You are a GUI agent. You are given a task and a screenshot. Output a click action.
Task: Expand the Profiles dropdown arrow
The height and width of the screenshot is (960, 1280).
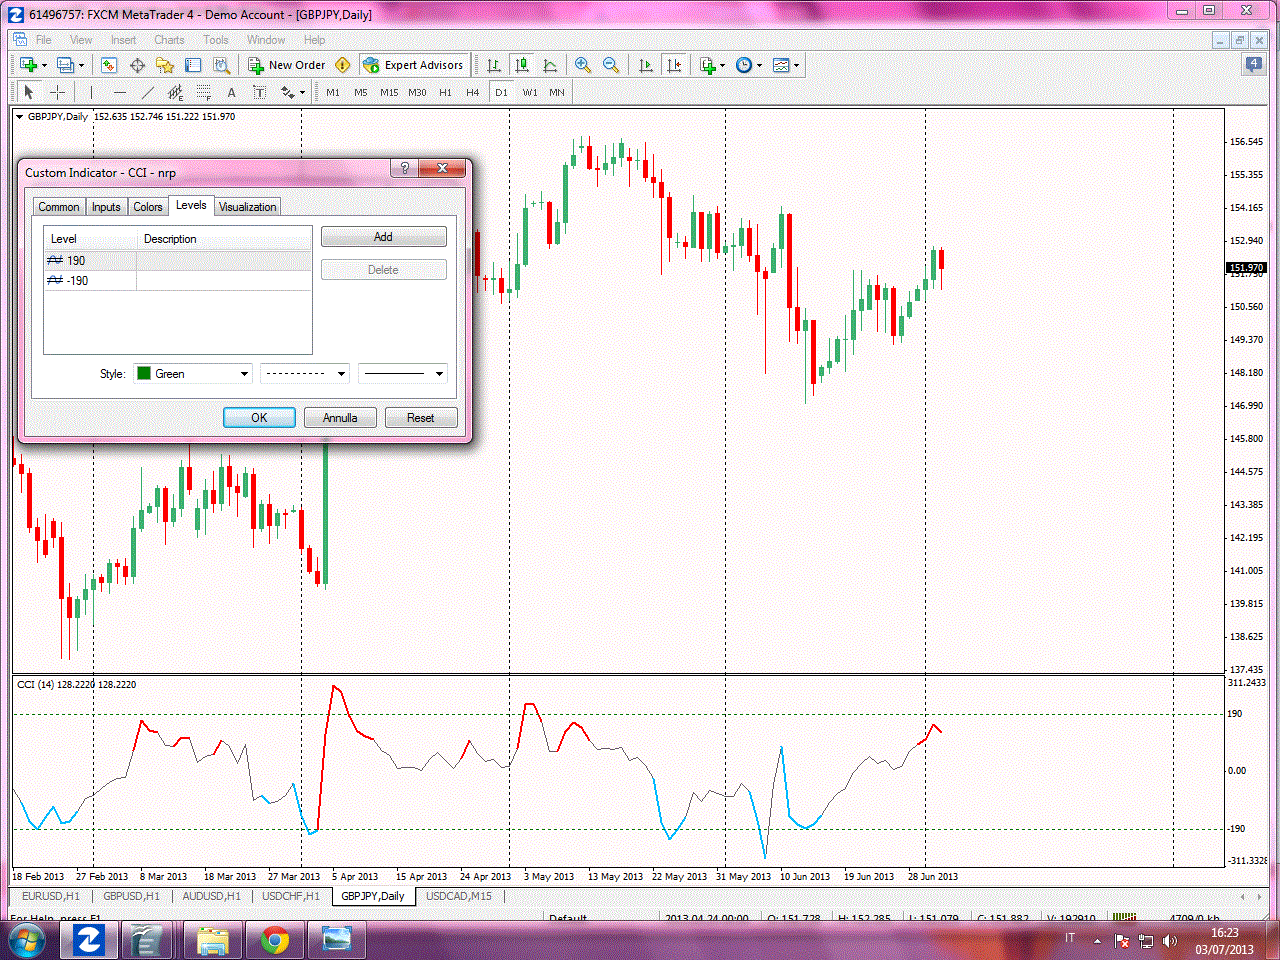click(81, 66)
